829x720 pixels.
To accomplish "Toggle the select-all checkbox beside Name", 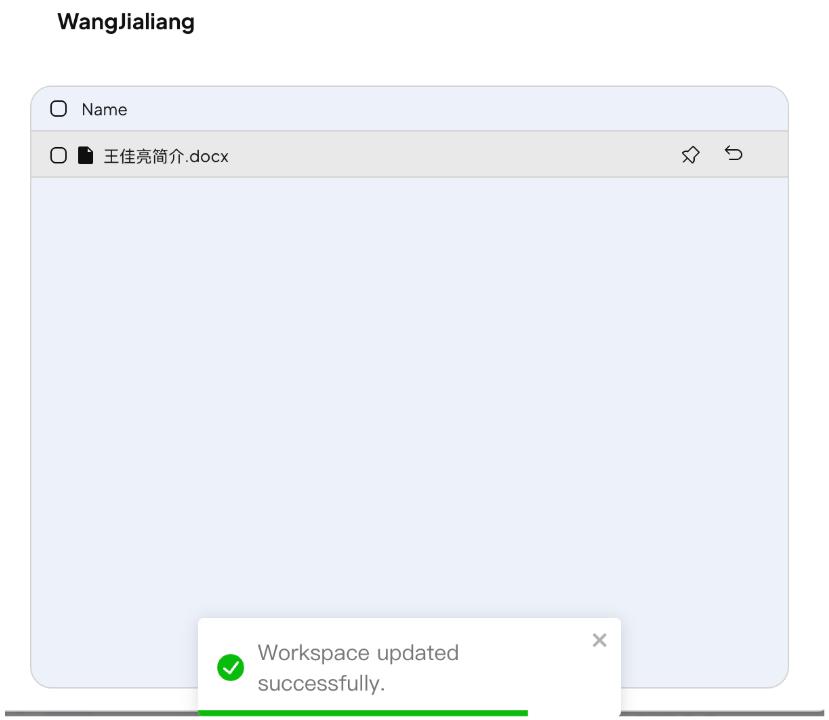I will tap(58, 109).
